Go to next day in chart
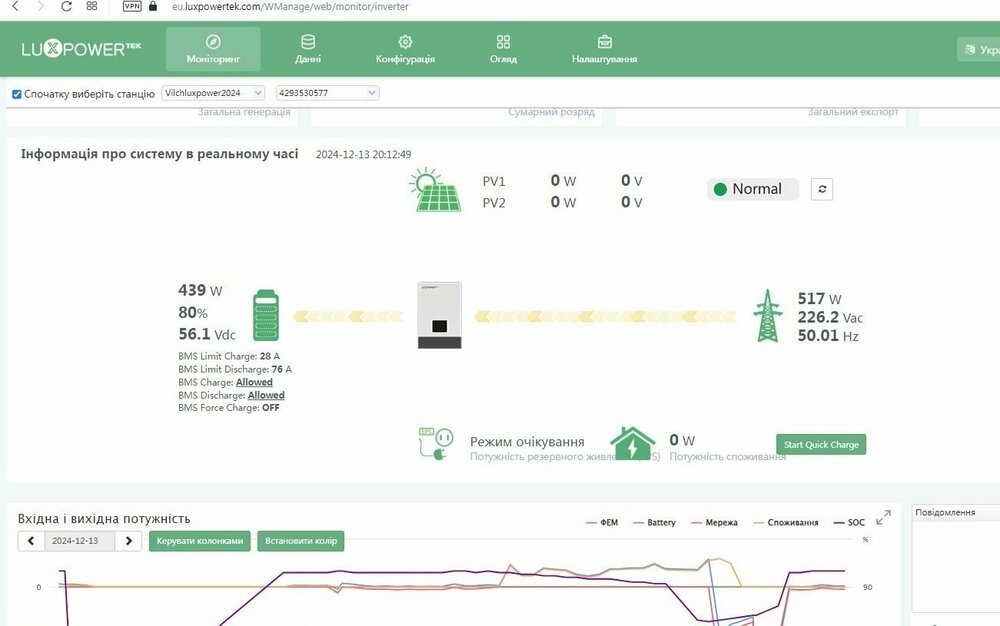The height and width of the screenshot is (626, 1000). point(128,541)
